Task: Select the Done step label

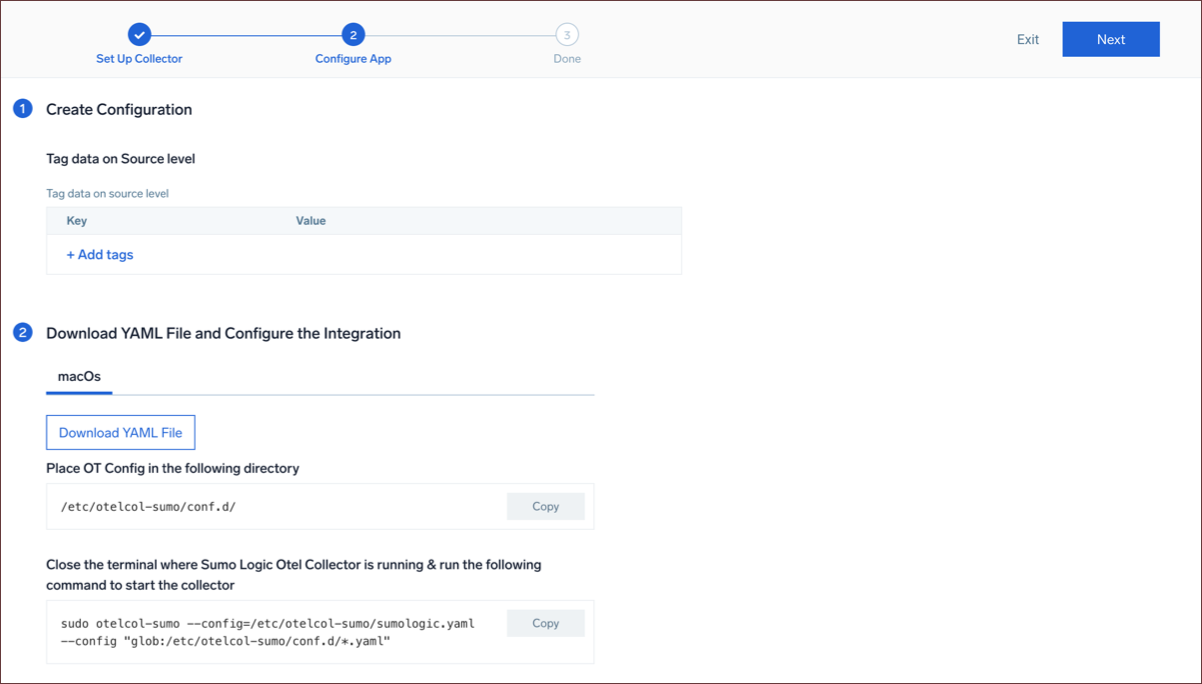Action: [x=567, y=59]
